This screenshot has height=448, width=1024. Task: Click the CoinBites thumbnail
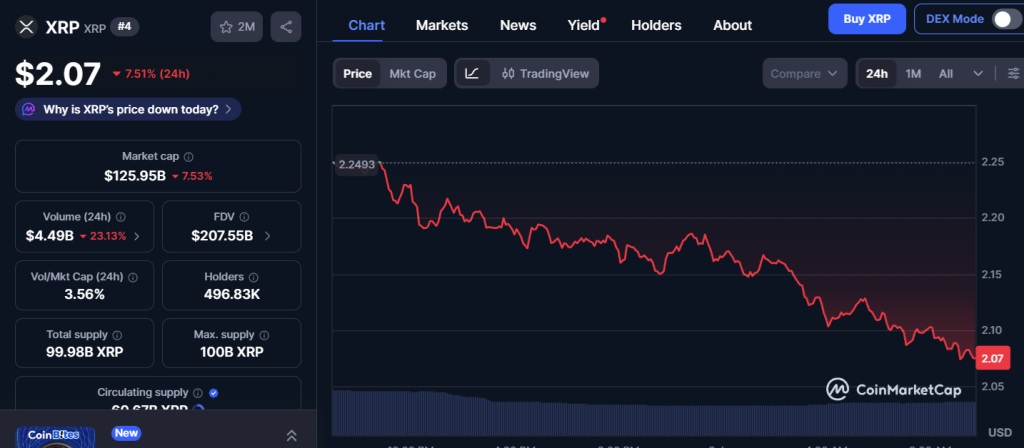(56, 437)
